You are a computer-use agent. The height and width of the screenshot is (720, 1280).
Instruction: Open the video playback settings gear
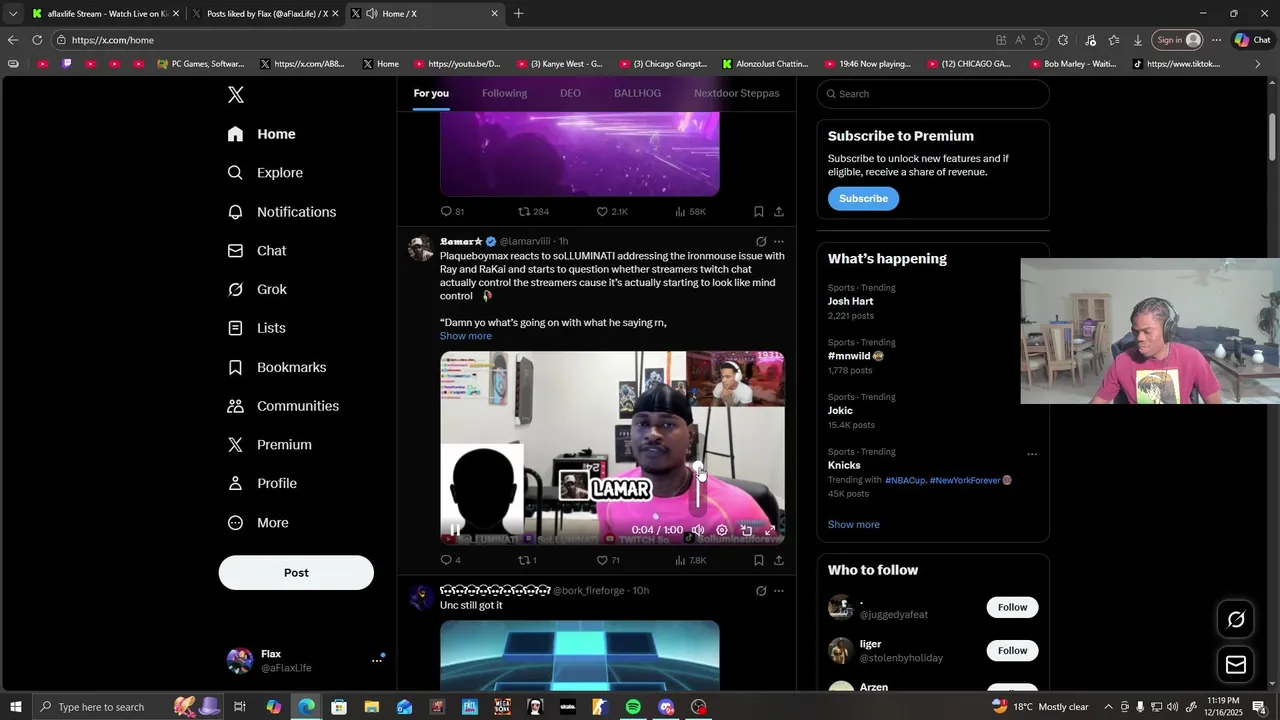pos(722,530)
